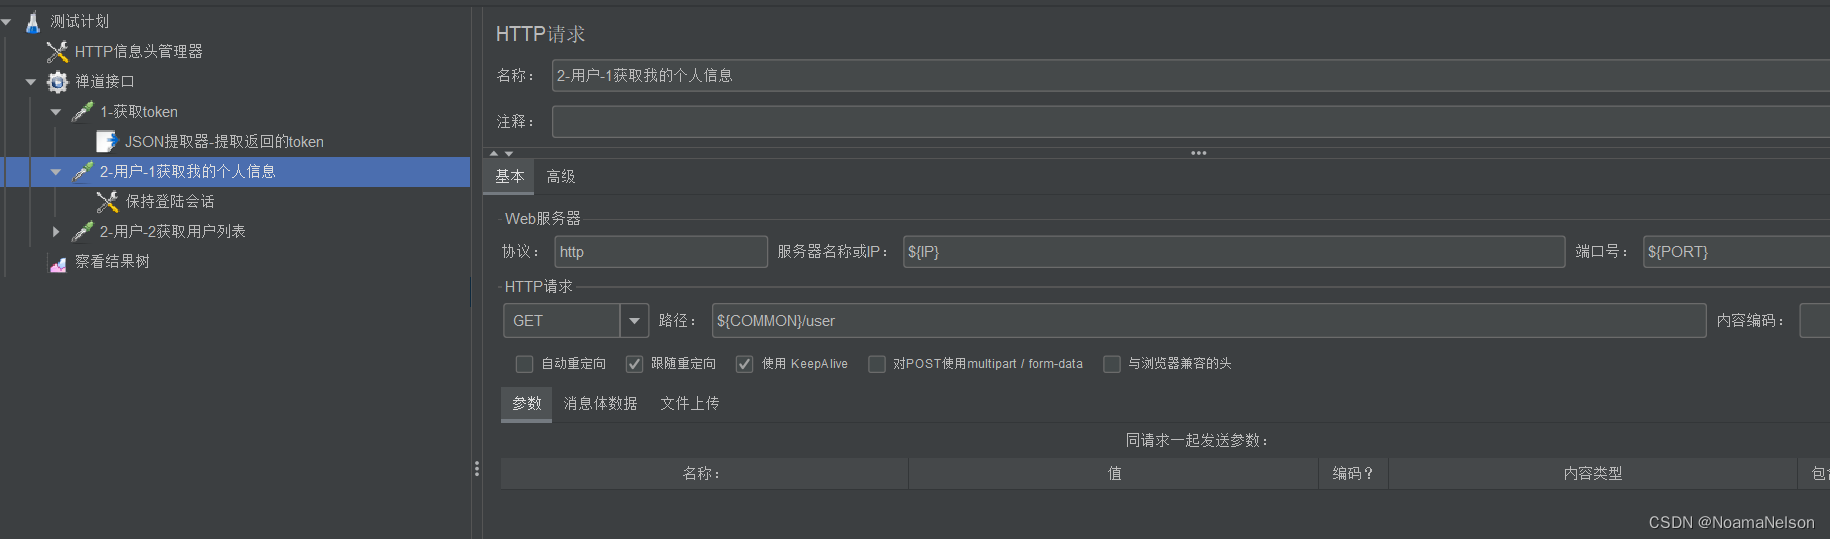Enable the 自动重定向 checkbox
1830x539 pixels.
pyautogui.click(x=524, y=364)
